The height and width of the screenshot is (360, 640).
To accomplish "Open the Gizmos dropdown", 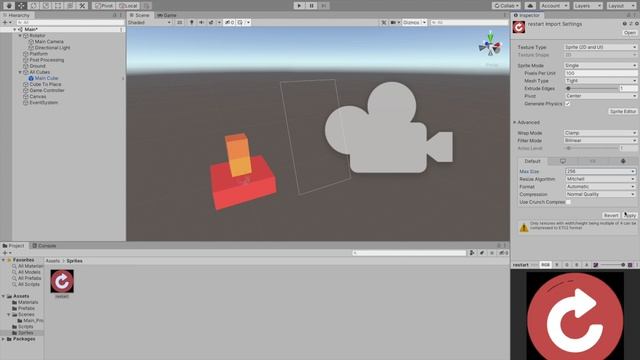I will pos(414,22).
